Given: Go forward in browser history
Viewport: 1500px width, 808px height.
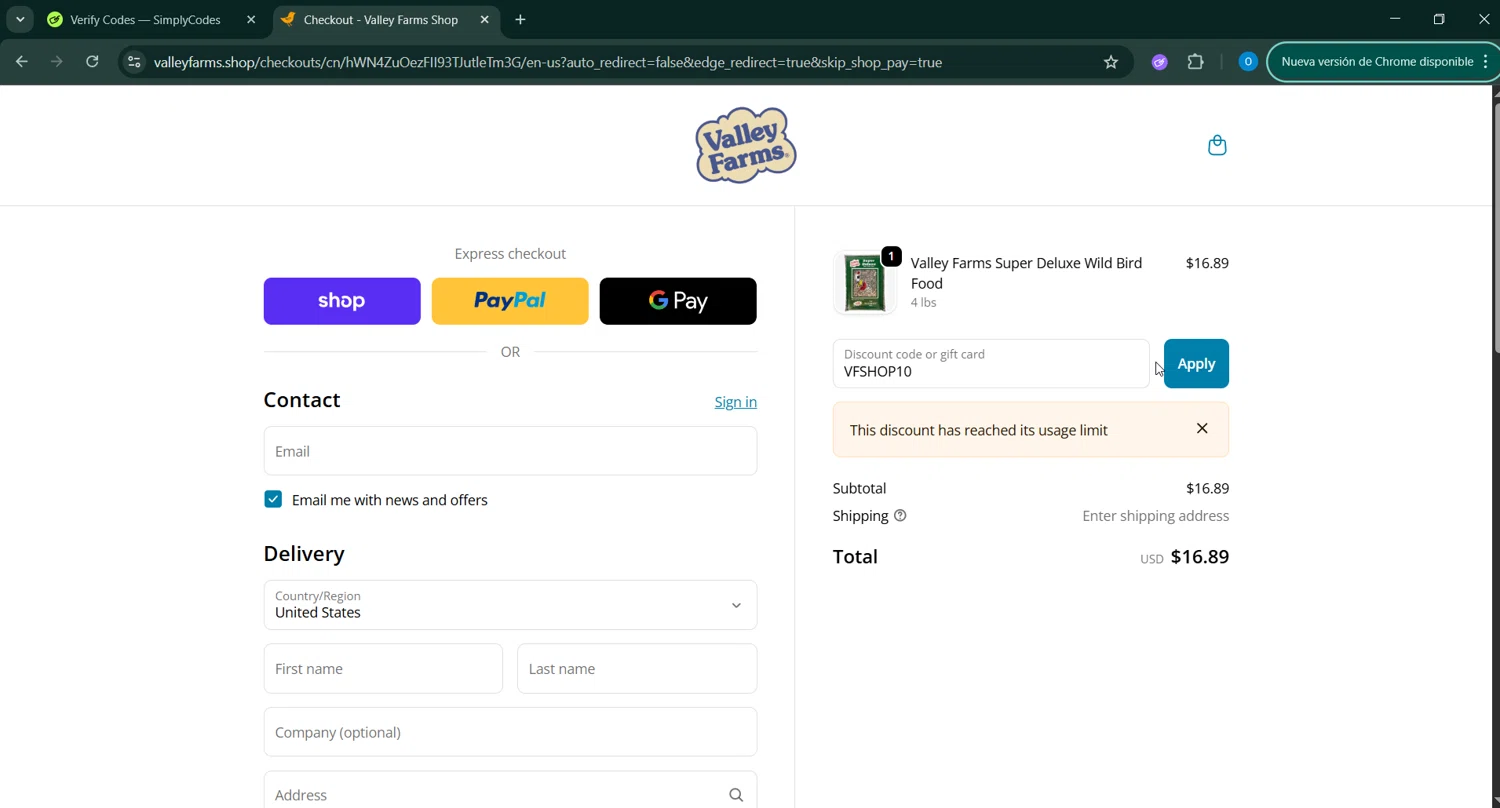Looking at the screenshot, I should pos(57,62).
